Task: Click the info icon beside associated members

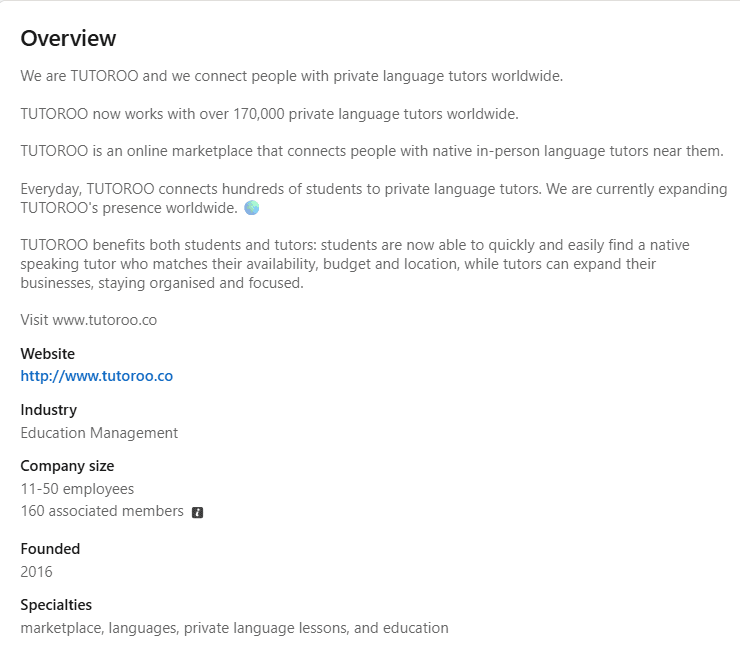Action: (197, 512)
